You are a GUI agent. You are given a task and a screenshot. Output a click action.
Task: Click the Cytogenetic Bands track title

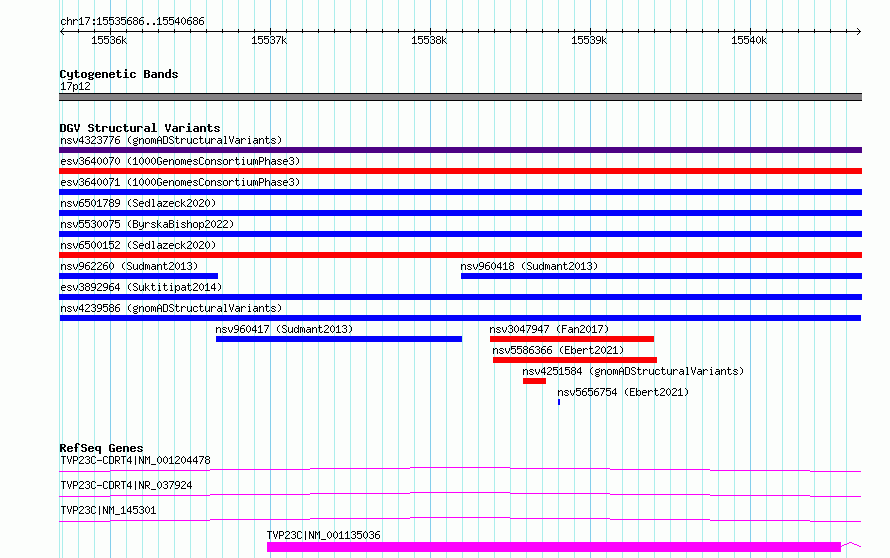[x=119, y=74]
